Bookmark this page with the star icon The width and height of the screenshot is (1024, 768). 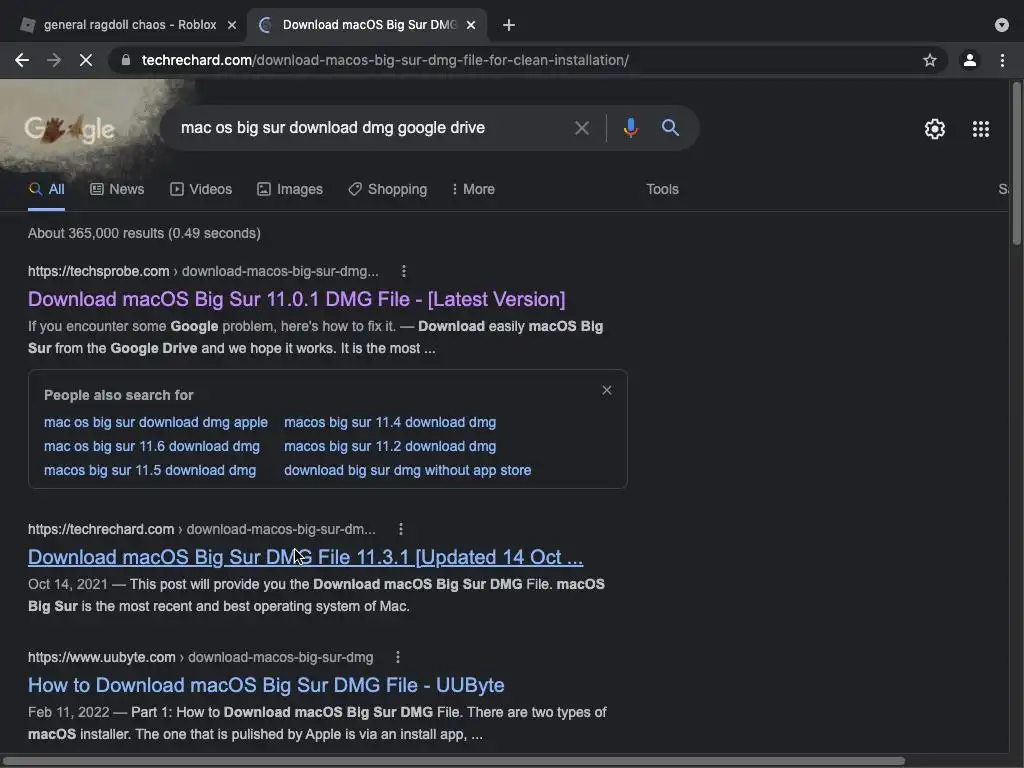point(930,60)
